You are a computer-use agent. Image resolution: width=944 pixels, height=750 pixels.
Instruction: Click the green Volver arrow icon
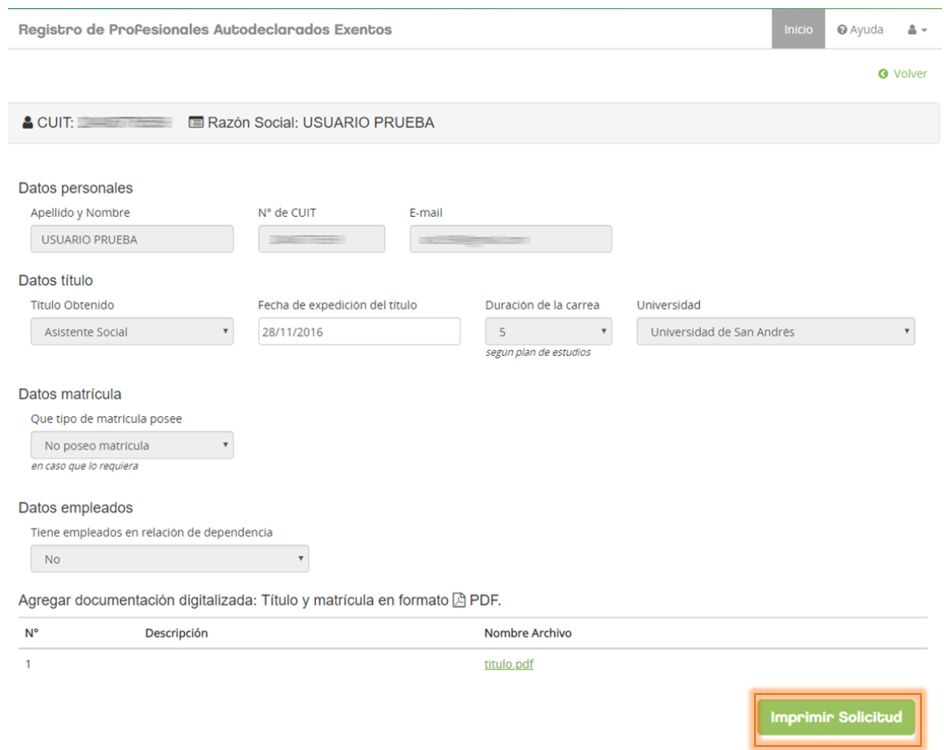coord(882,74)
